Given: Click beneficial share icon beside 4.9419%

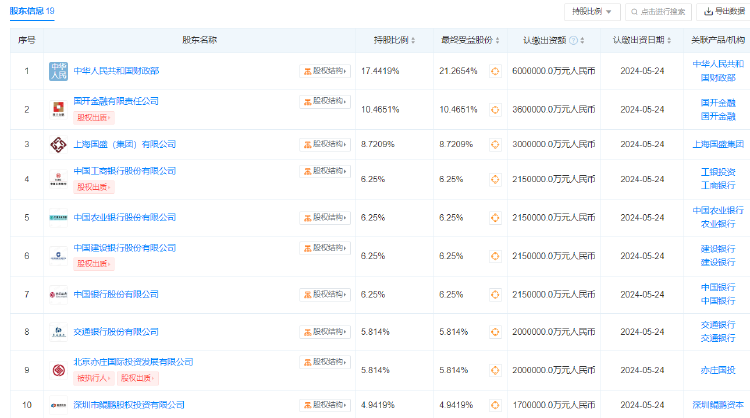Looking at the screenshot, I should tap(495, 405).
